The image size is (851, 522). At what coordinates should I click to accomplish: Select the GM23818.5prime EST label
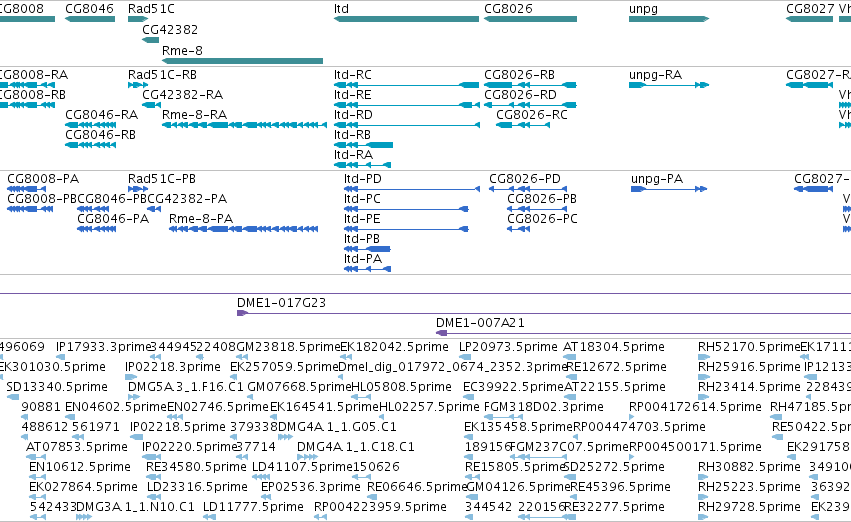coord(288,347)
